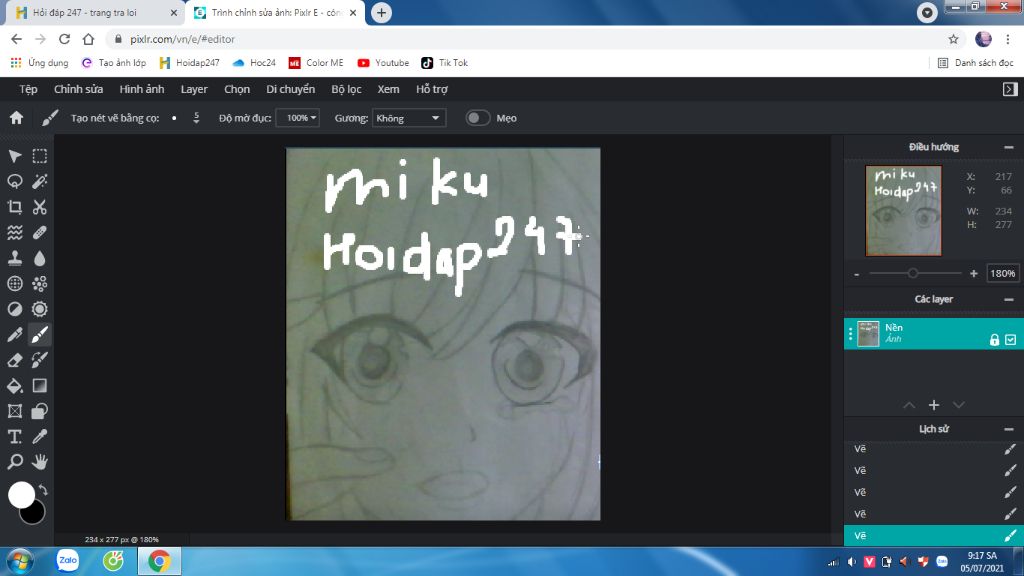
Task: Select the Hand pan tool
Action: click(40, 462)
